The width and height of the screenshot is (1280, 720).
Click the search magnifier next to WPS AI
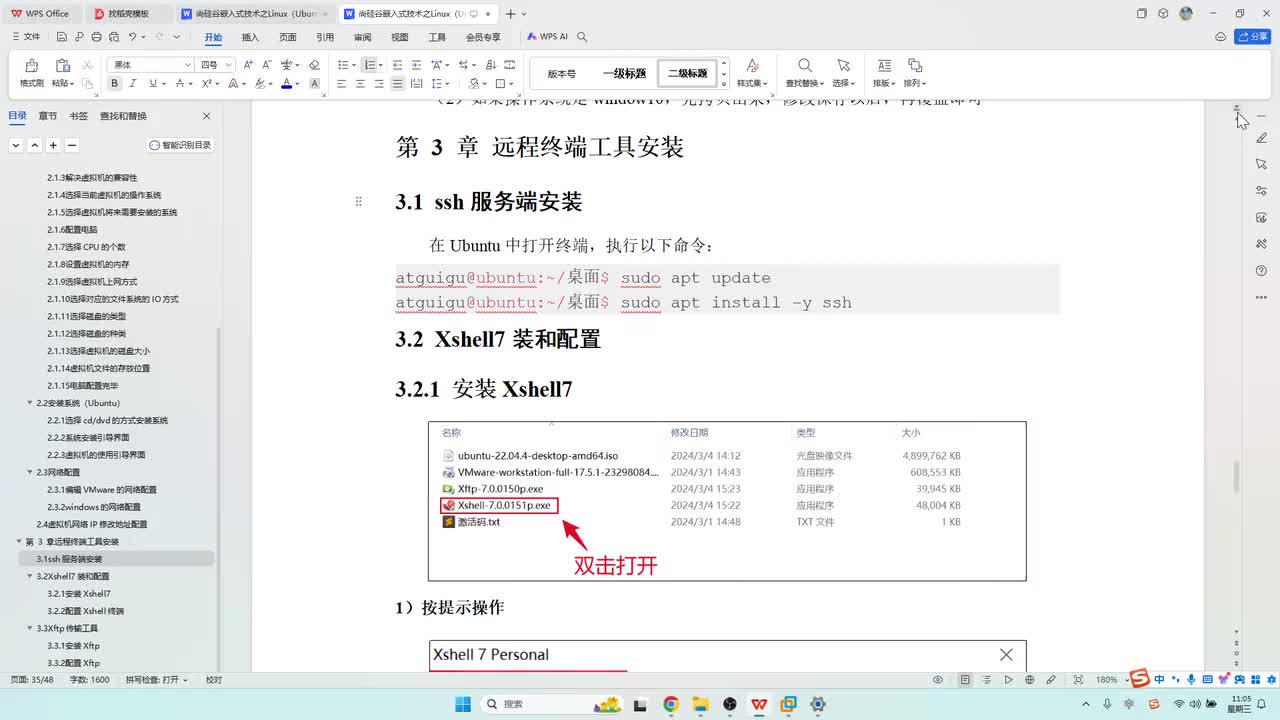point(582,37)
